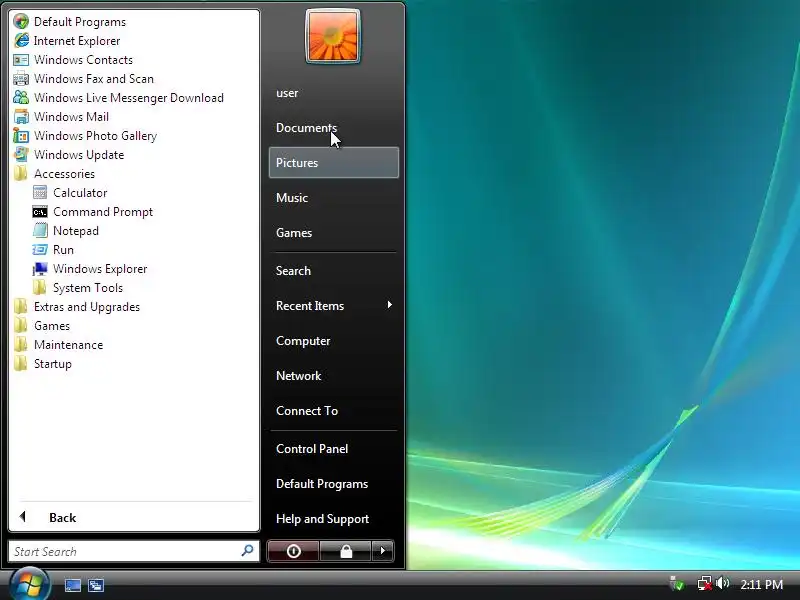This screenshot has height=600, width=800.
Task: Open the Run dialog icon
Action: click(40, 249)
